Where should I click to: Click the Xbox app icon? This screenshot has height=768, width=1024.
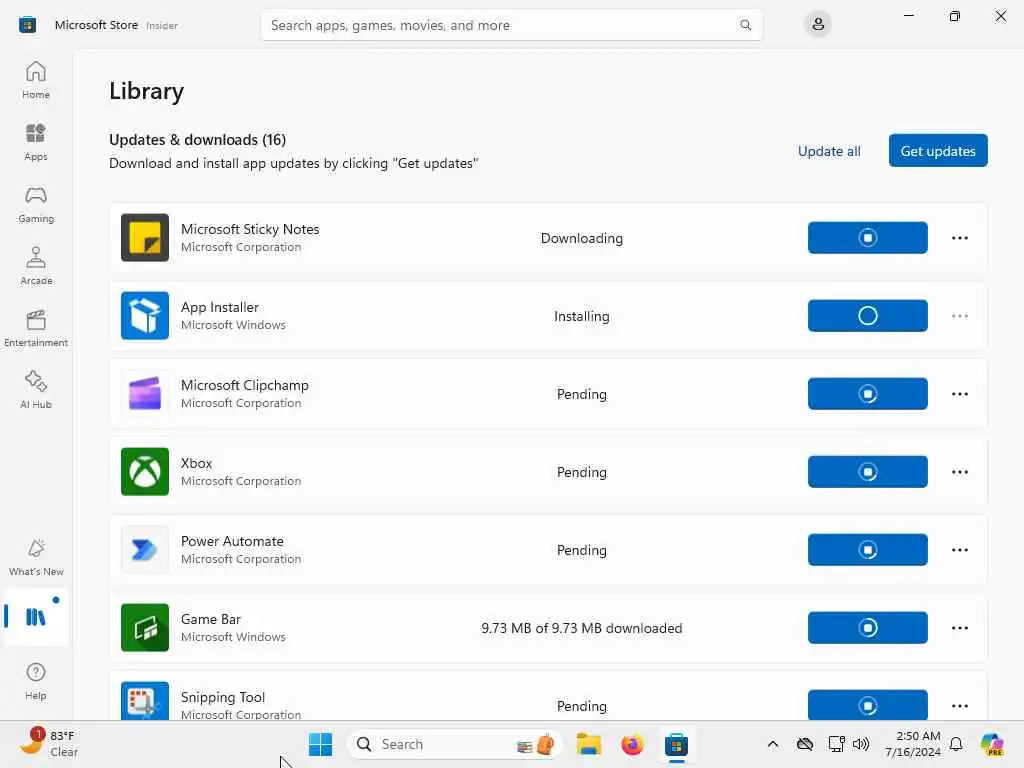coord(145,472)
